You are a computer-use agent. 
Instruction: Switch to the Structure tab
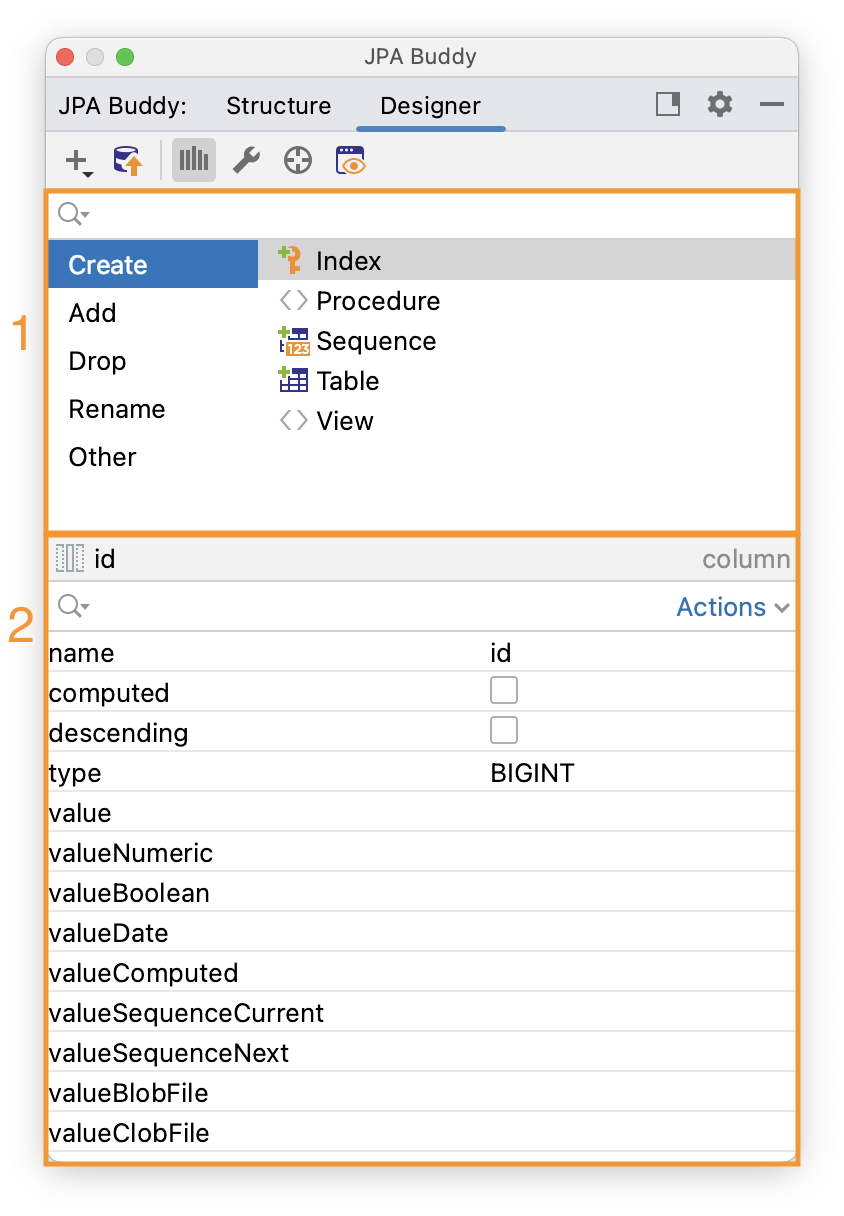click(x=278, y=106)
